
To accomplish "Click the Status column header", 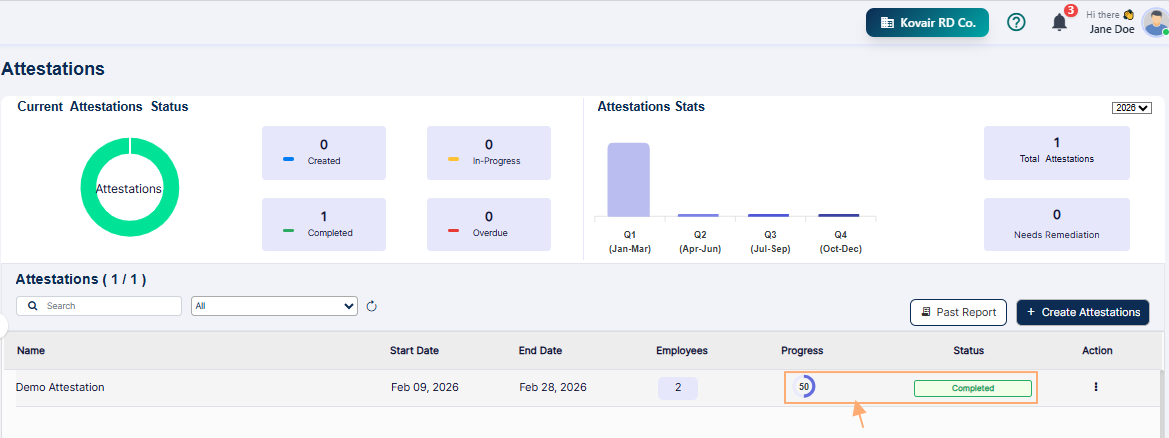I will tap(968, 350).
